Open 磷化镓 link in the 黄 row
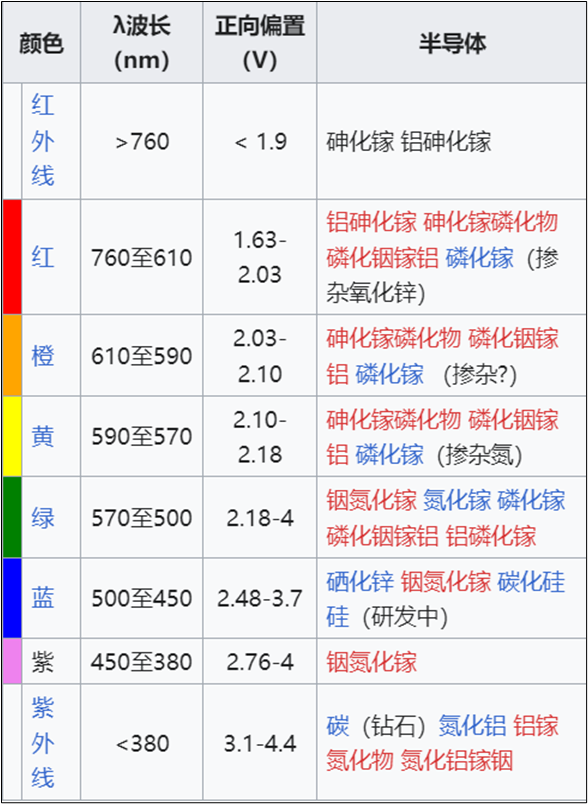This screenshot has height=804, width=588. pos(390,455)
